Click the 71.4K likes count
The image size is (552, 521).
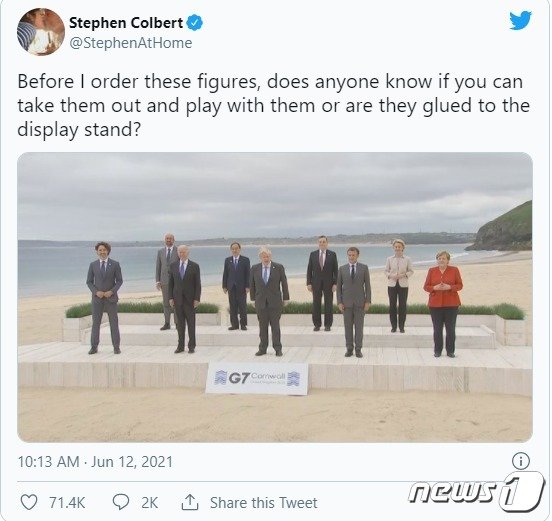point(67,503)
